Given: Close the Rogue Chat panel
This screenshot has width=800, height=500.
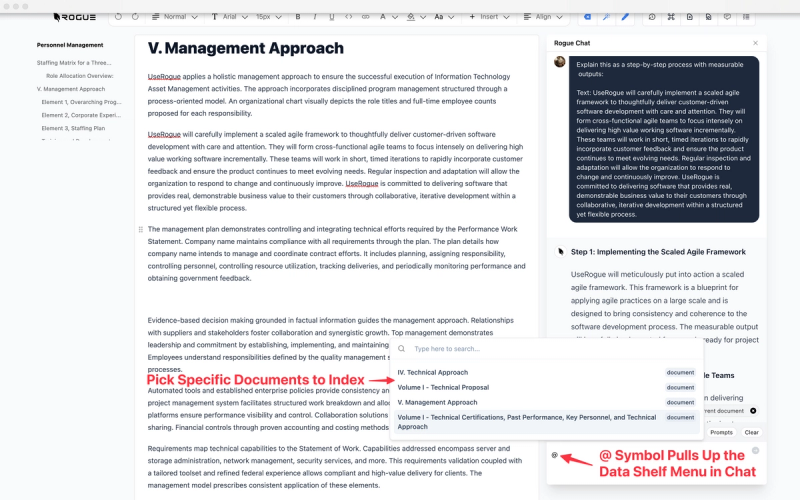Looking at the screenshot, I should pyautogui.click(x=756, y=43).
